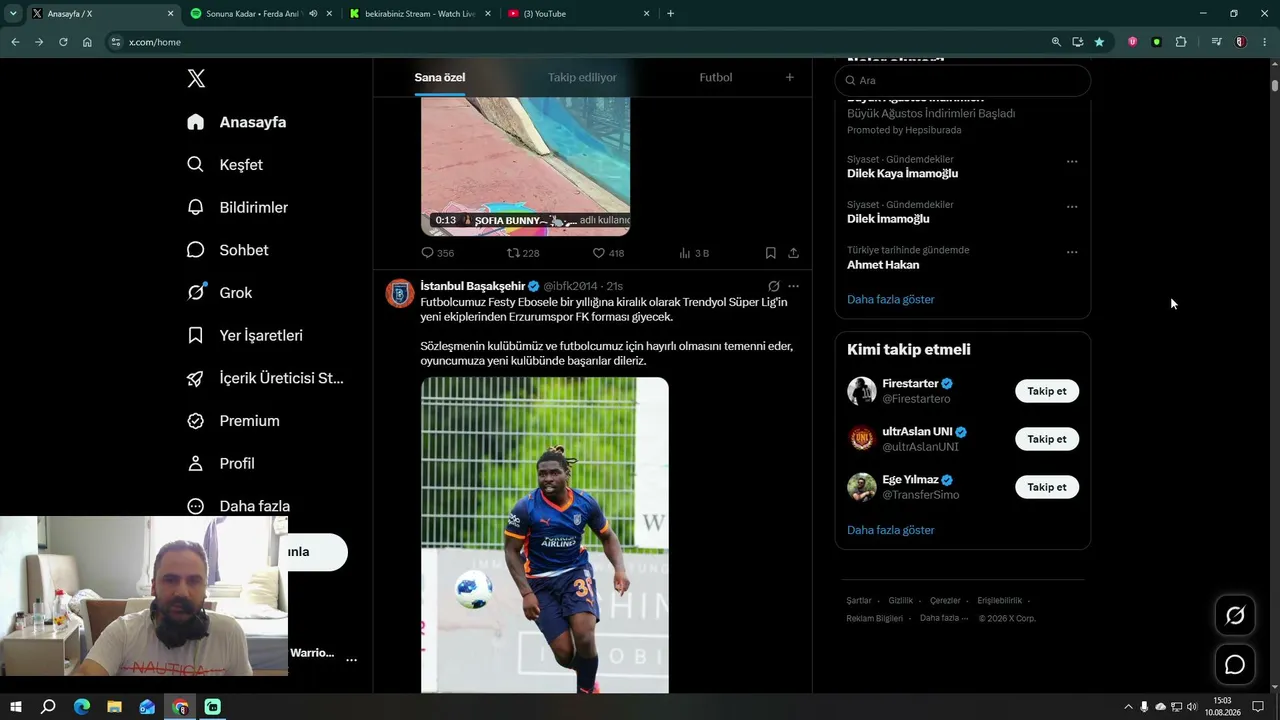Switch to the Takip ediliyor tab
Viewport: 1280px width, 720px height.
point(582,77)
